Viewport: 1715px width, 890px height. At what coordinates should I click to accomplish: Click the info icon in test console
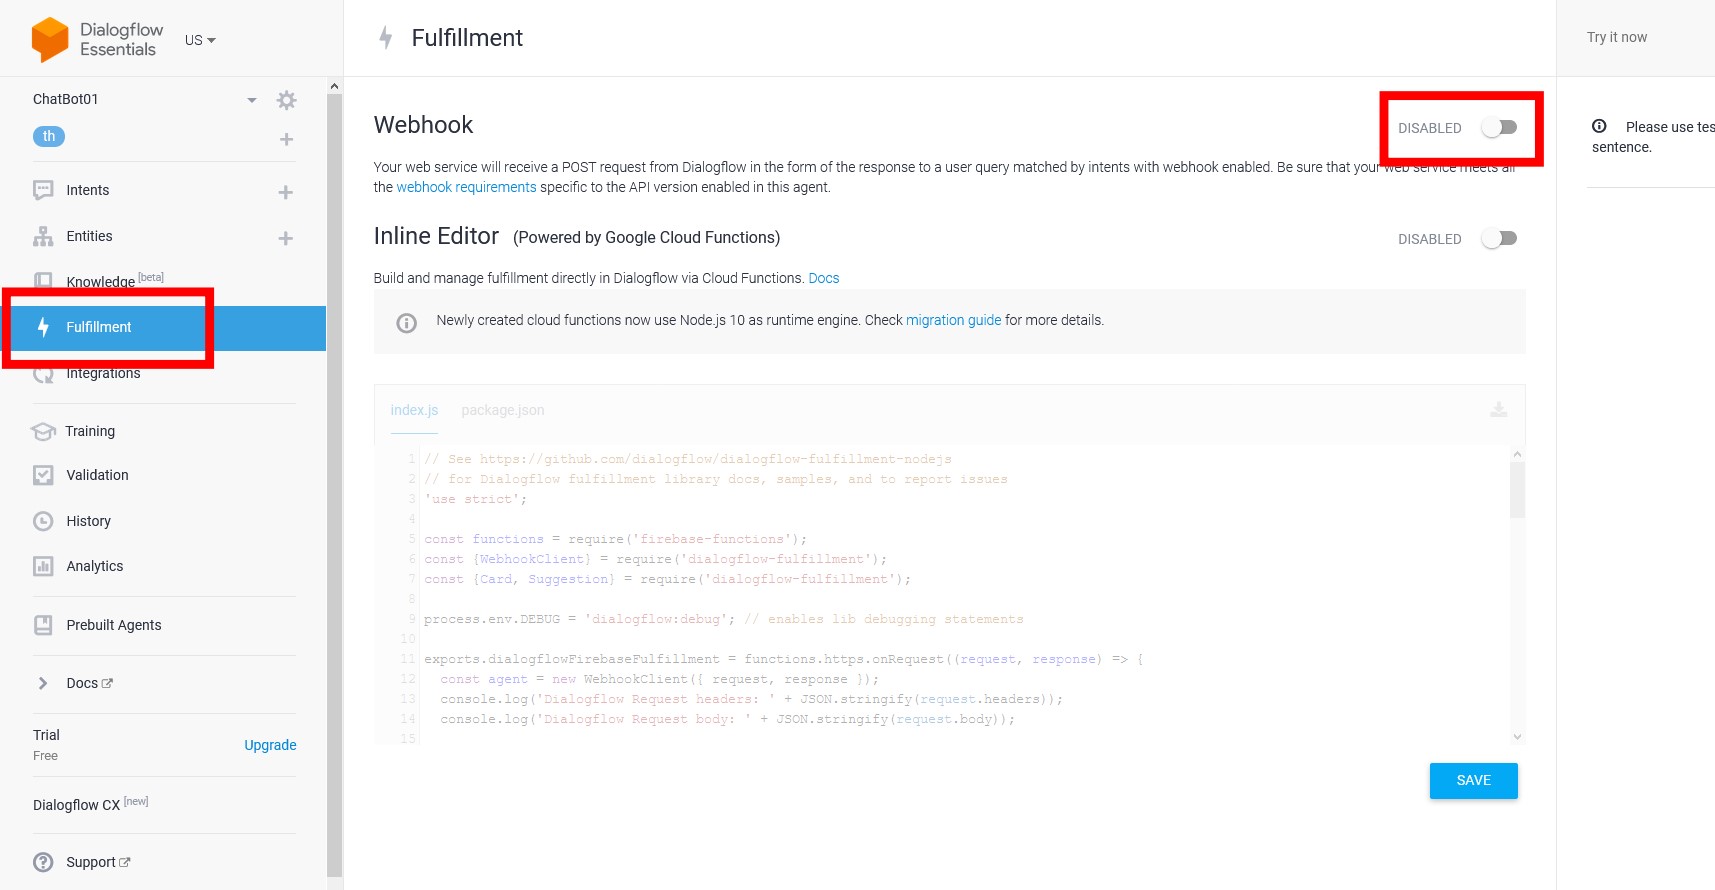click(1599, 126)
